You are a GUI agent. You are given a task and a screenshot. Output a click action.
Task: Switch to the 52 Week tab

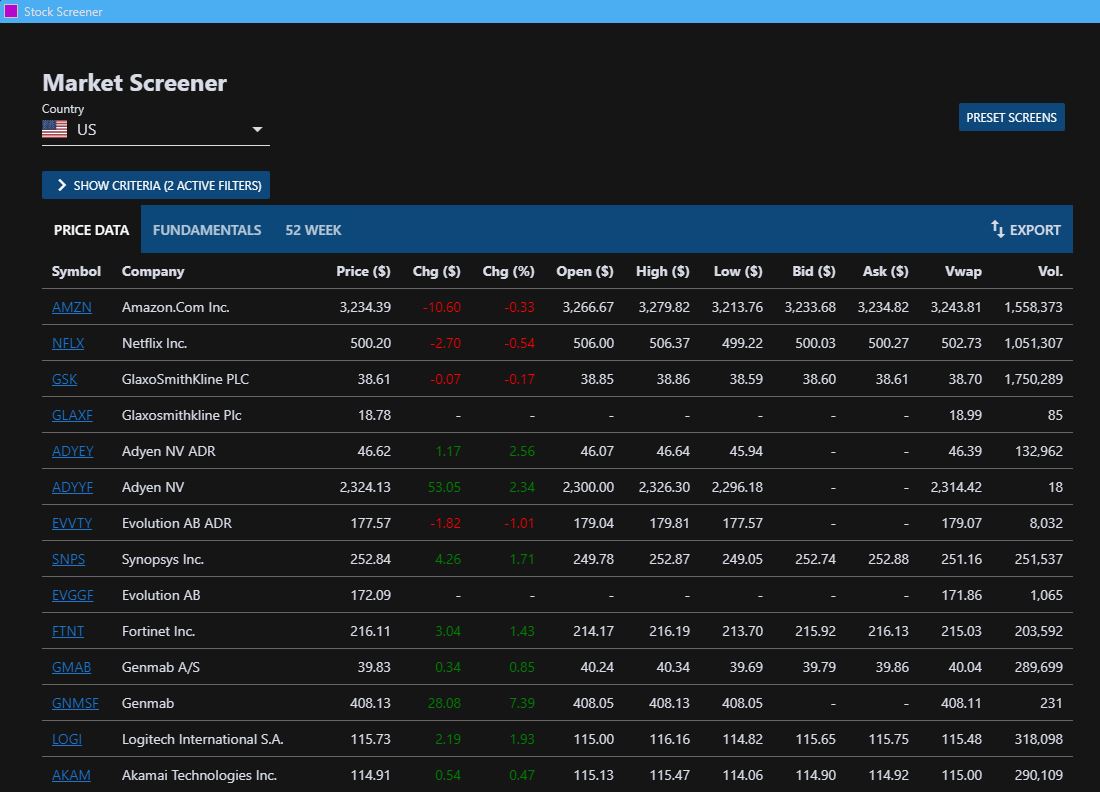(313, 230)
